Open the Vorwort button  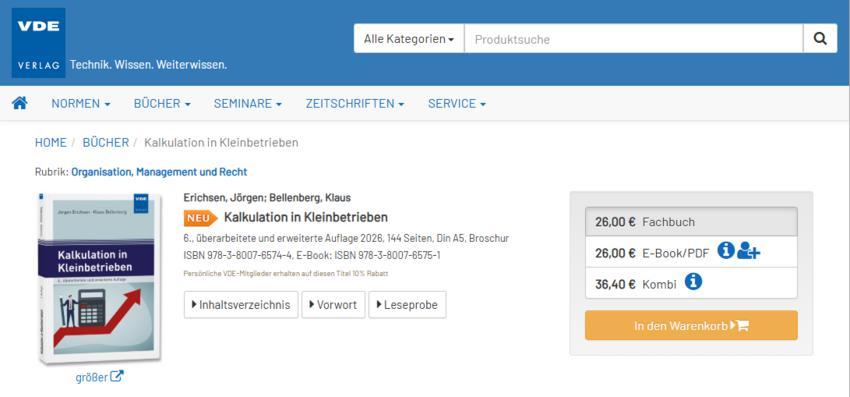pos(333,305)
